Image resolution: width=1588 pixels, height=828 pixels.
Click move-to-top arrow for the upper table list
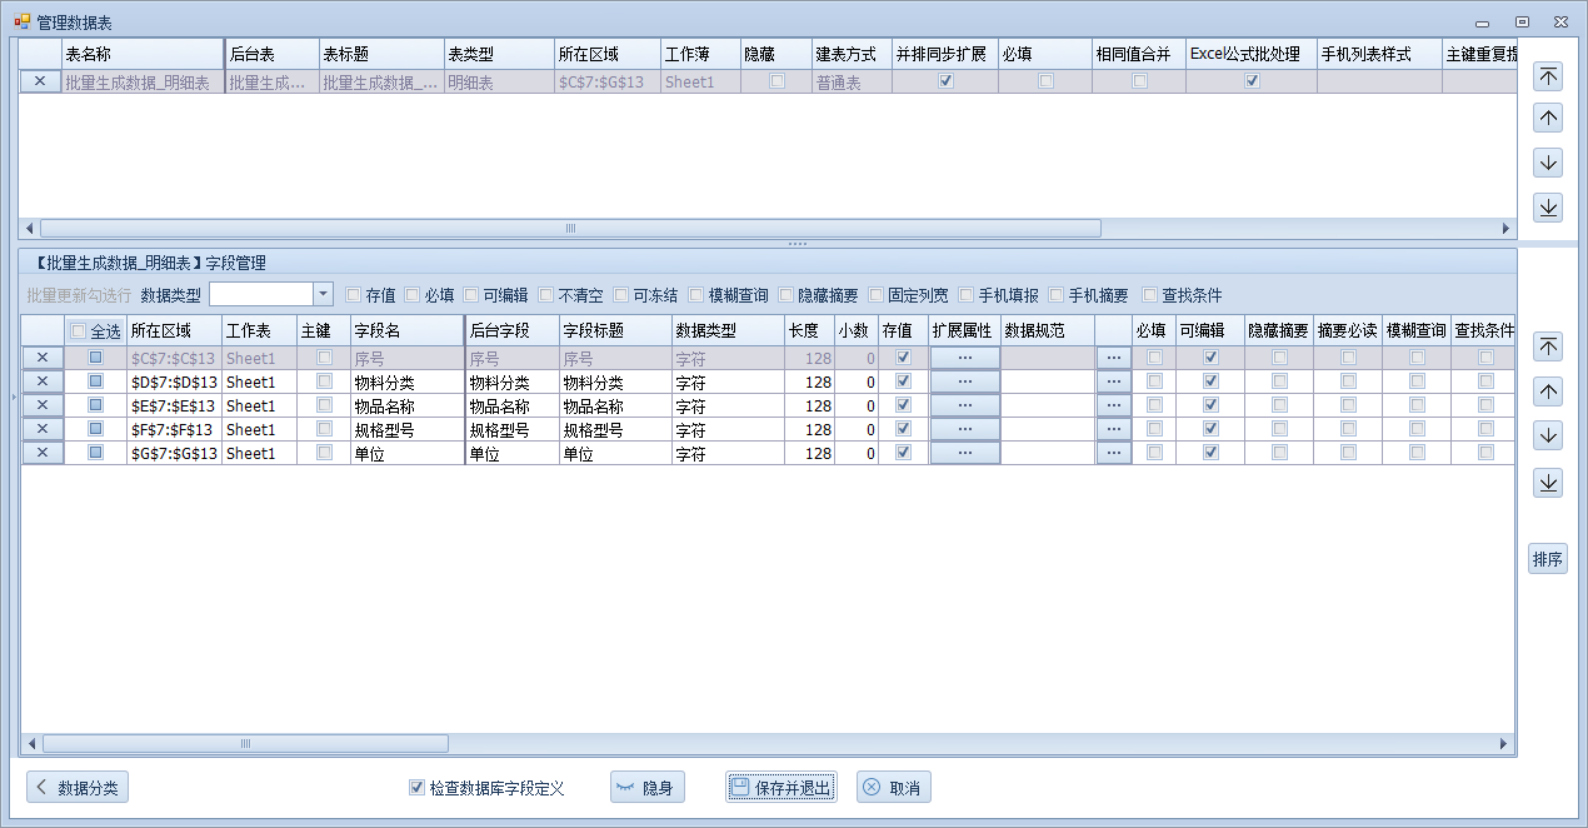coord(1548,77)
